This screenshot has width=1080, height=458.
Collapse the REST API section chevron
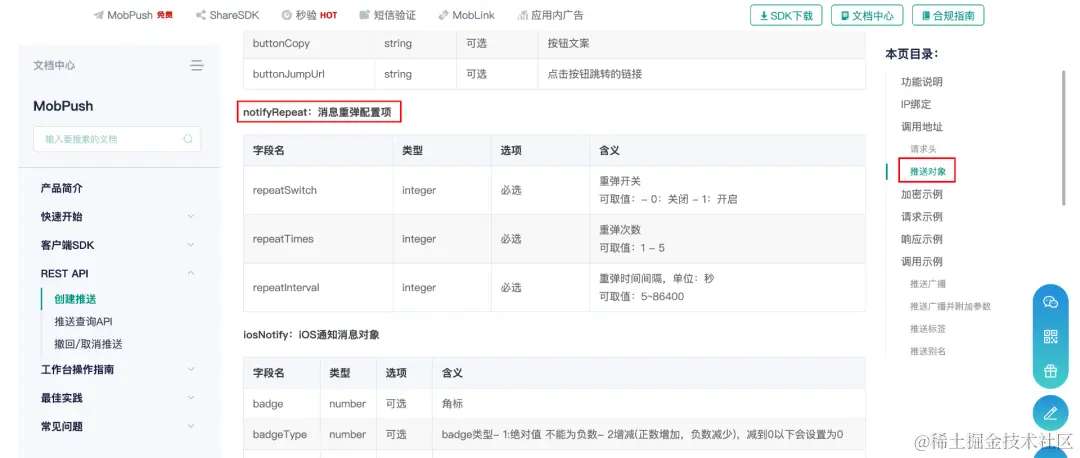coord(191,273)
